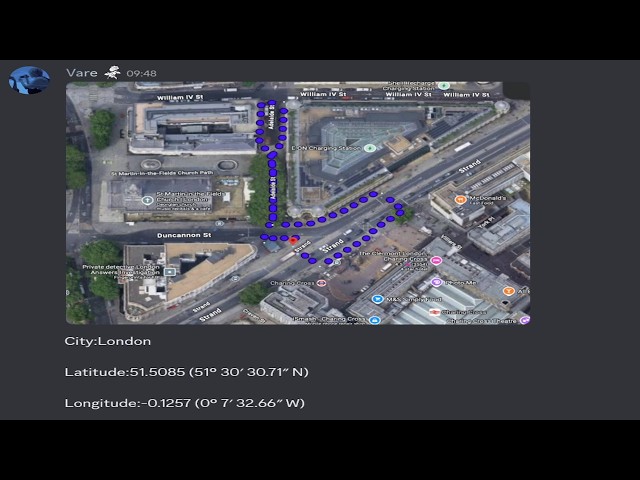Click the green E.ON Charging Station pin
Image resolution: width=640 pixels, height=480 pixels.
click(x=370, y=148)
